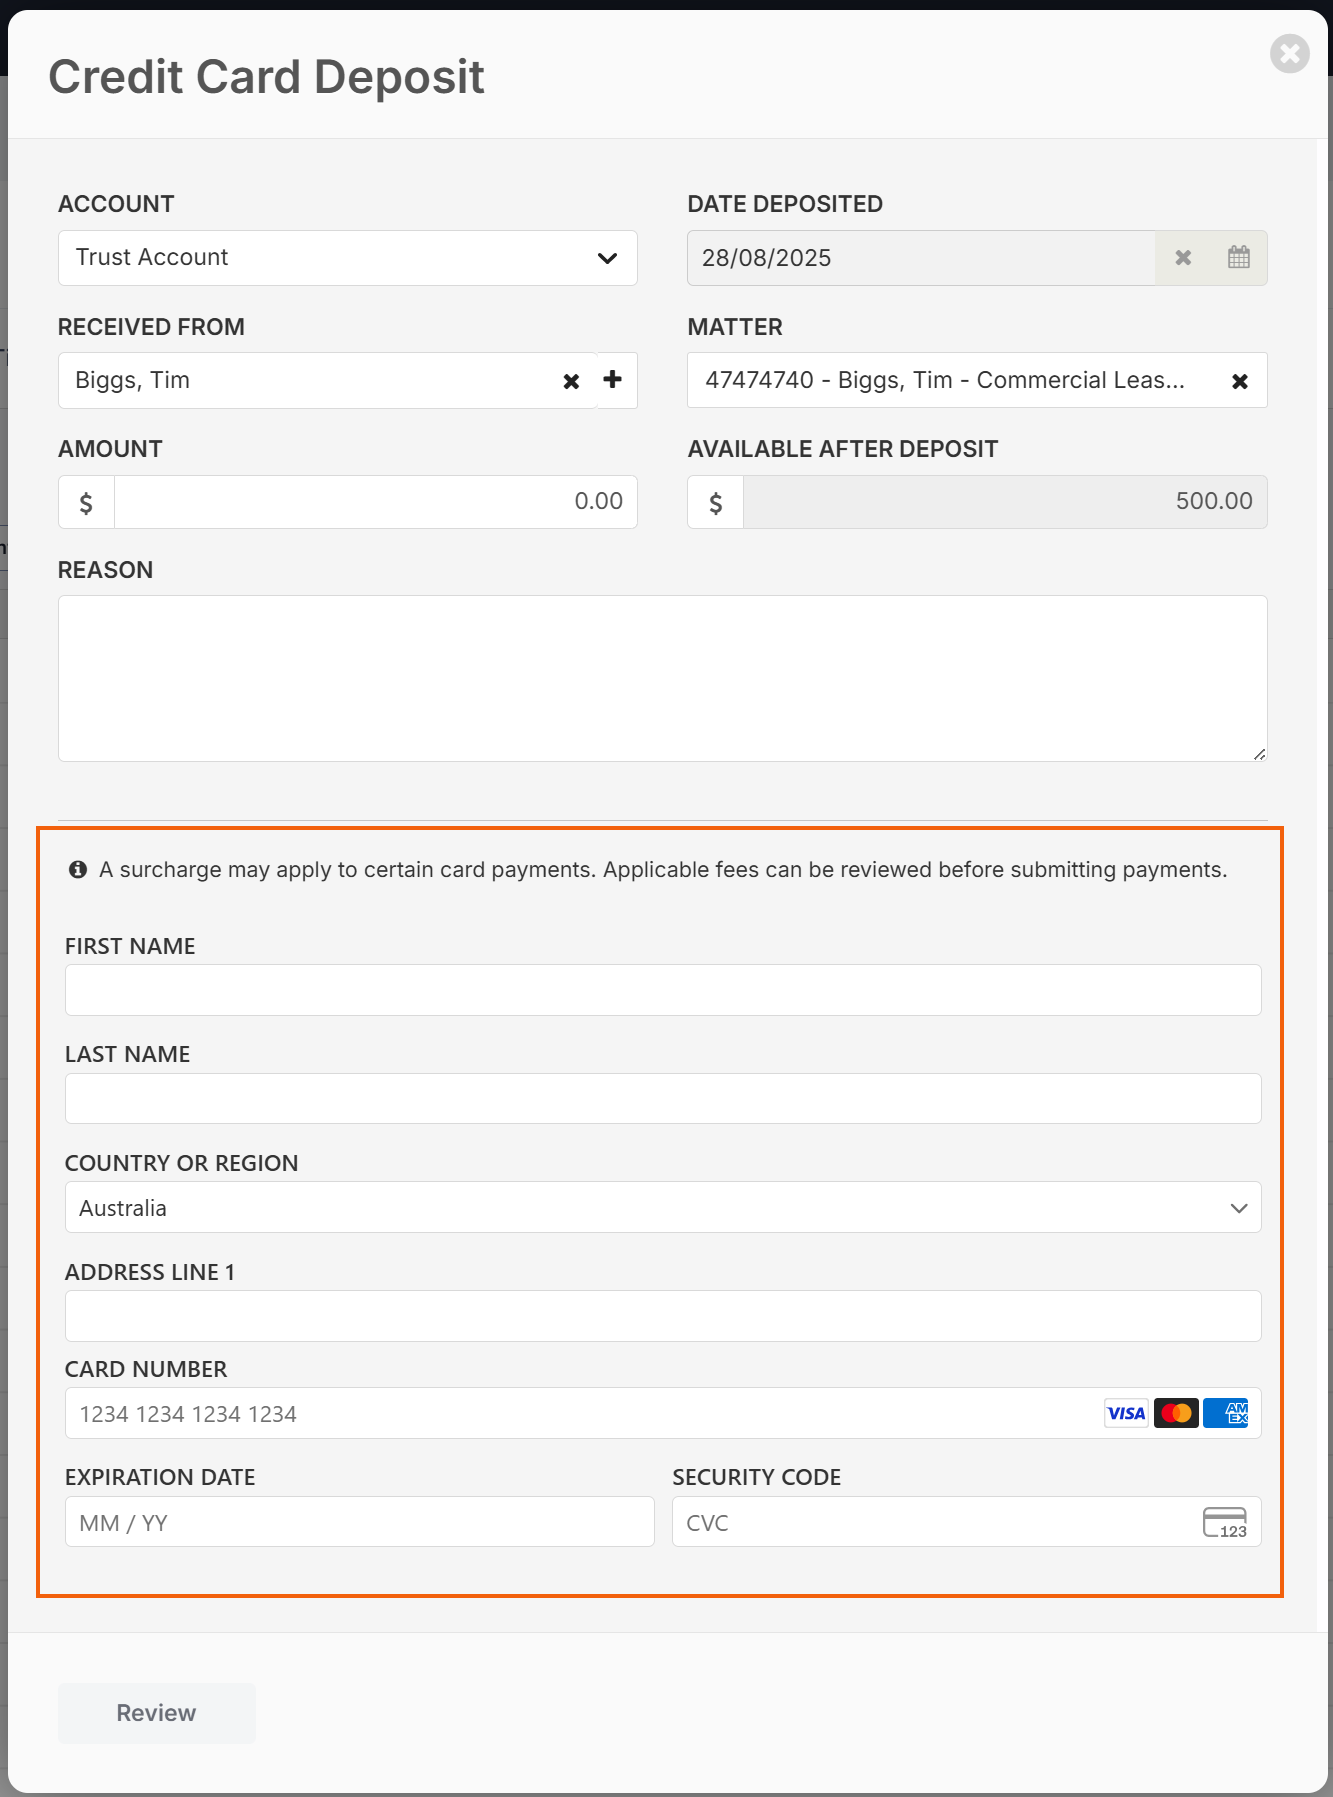Click the Visa card logo

1126,1413
